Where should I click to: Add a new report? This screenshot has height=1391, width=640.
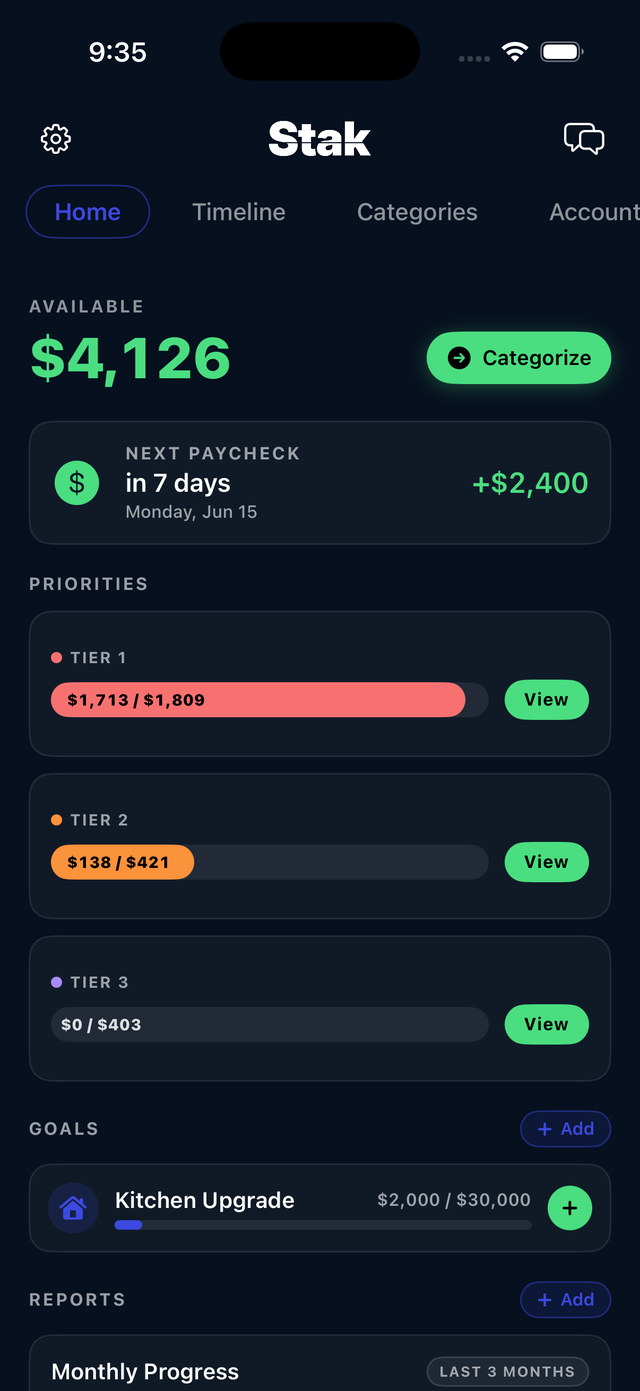click(565, 1300)
